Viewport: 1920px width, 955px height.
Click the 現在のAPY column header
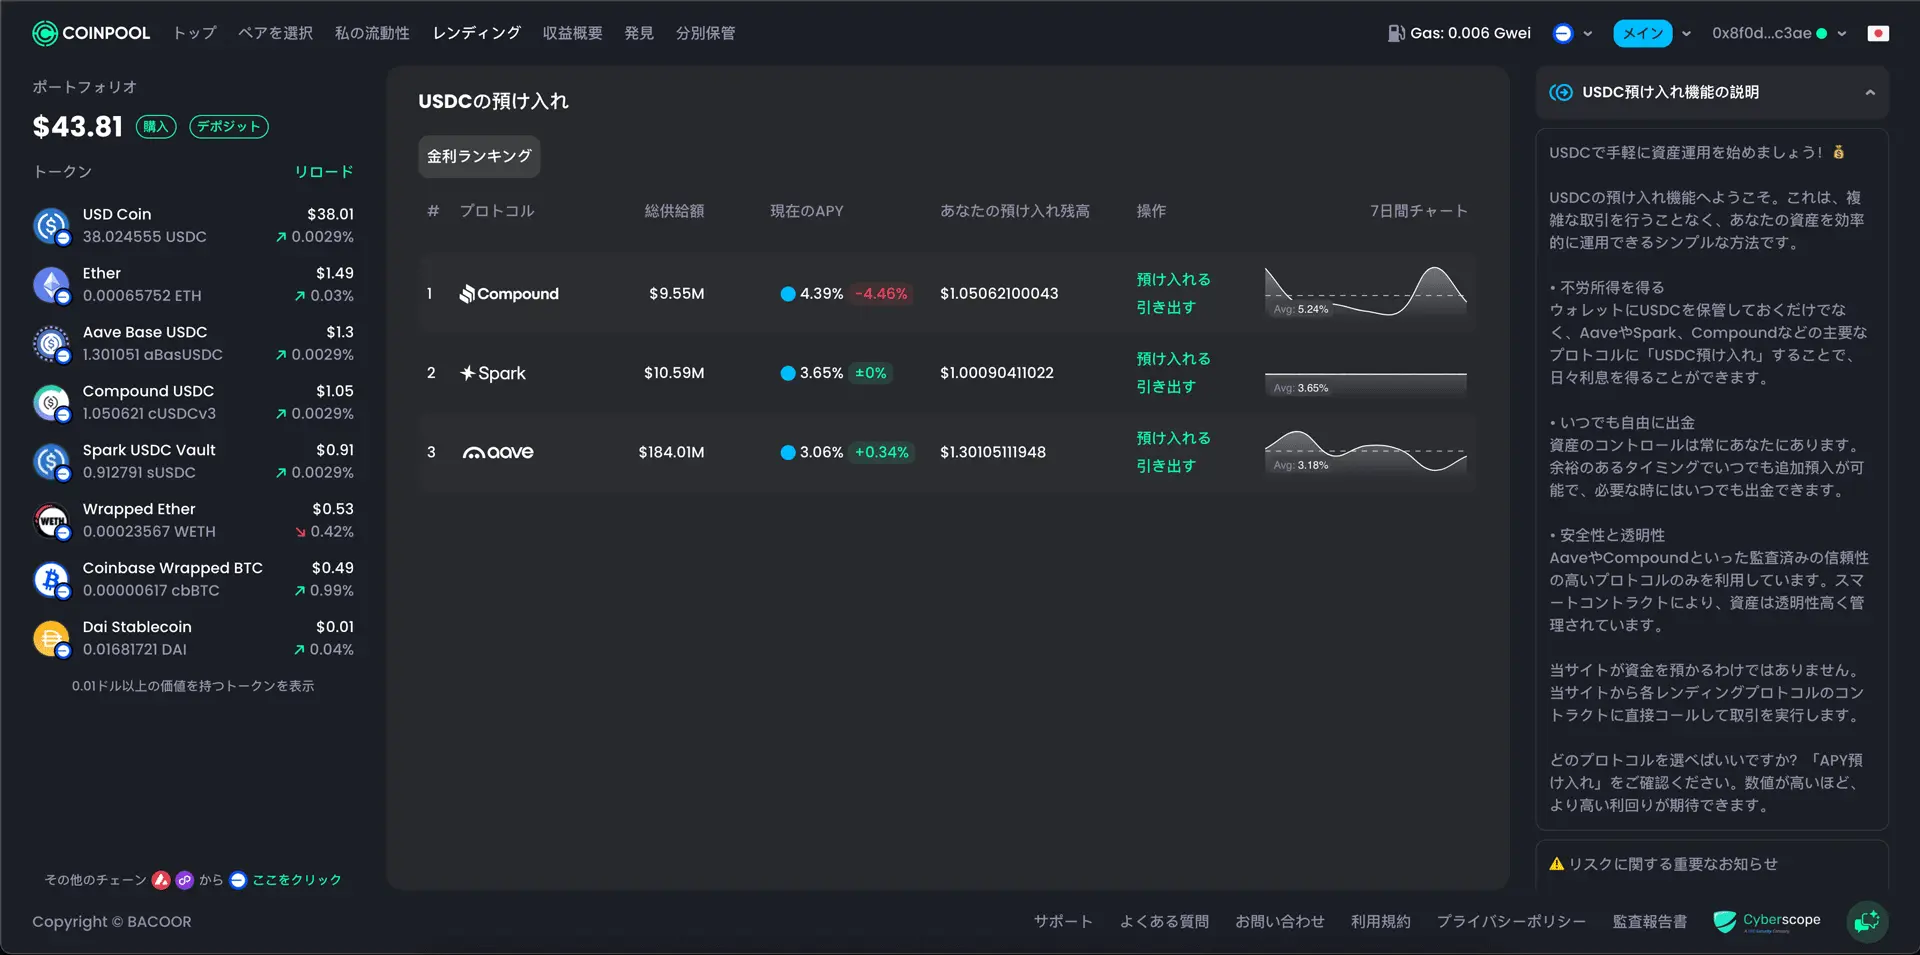pos(807,211)
